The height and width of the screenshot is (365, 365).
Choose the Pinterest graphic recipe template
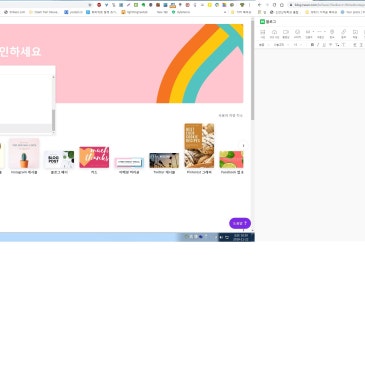click(199, 146)
